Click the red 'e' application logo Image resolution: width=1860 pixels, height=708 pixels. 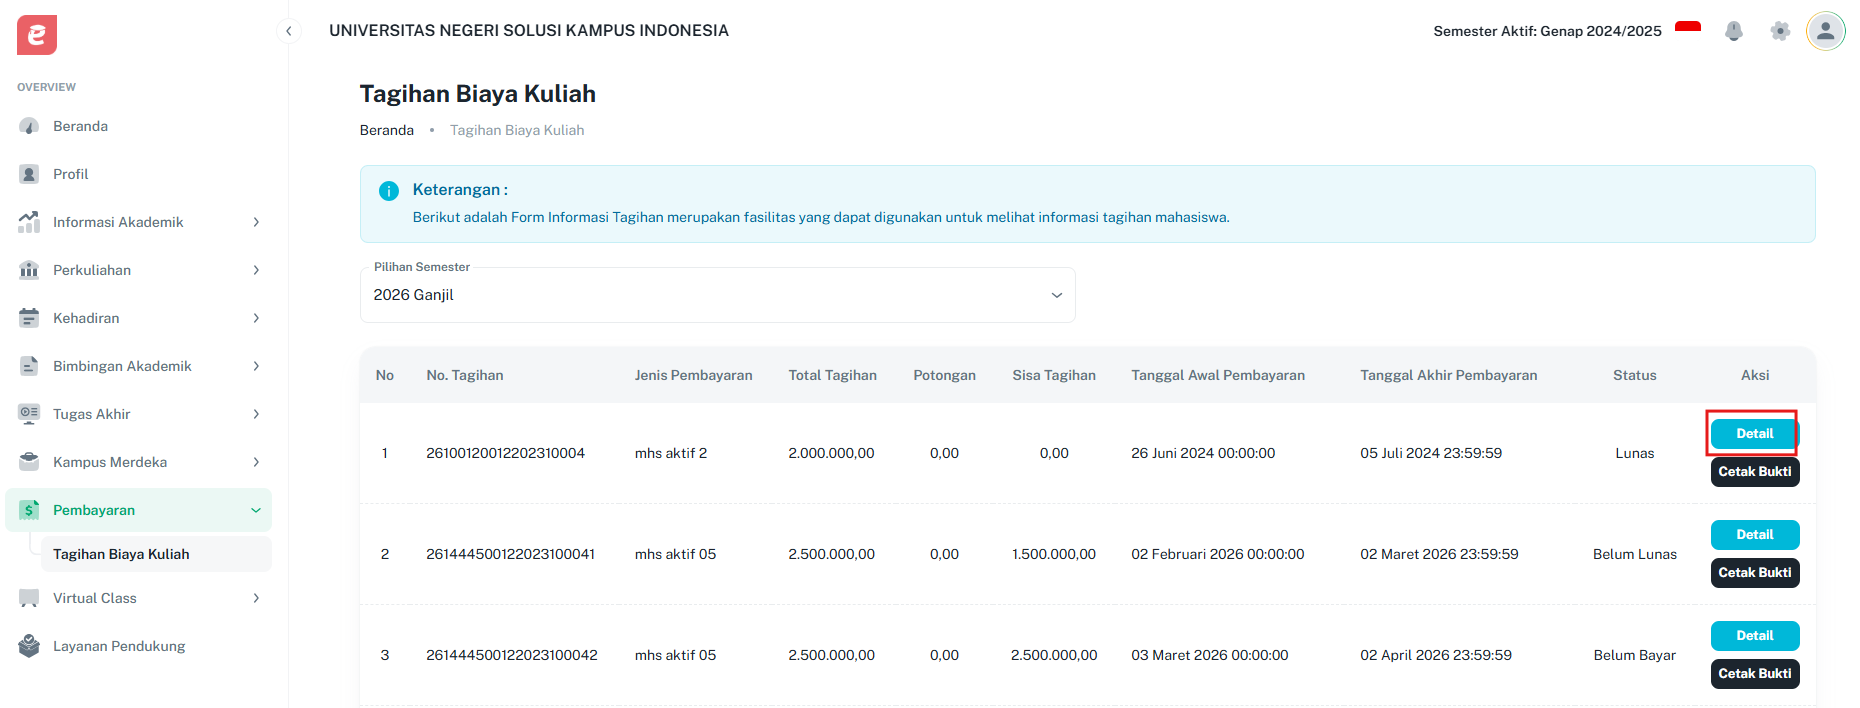pyautogui.click(x=37, y=35)
